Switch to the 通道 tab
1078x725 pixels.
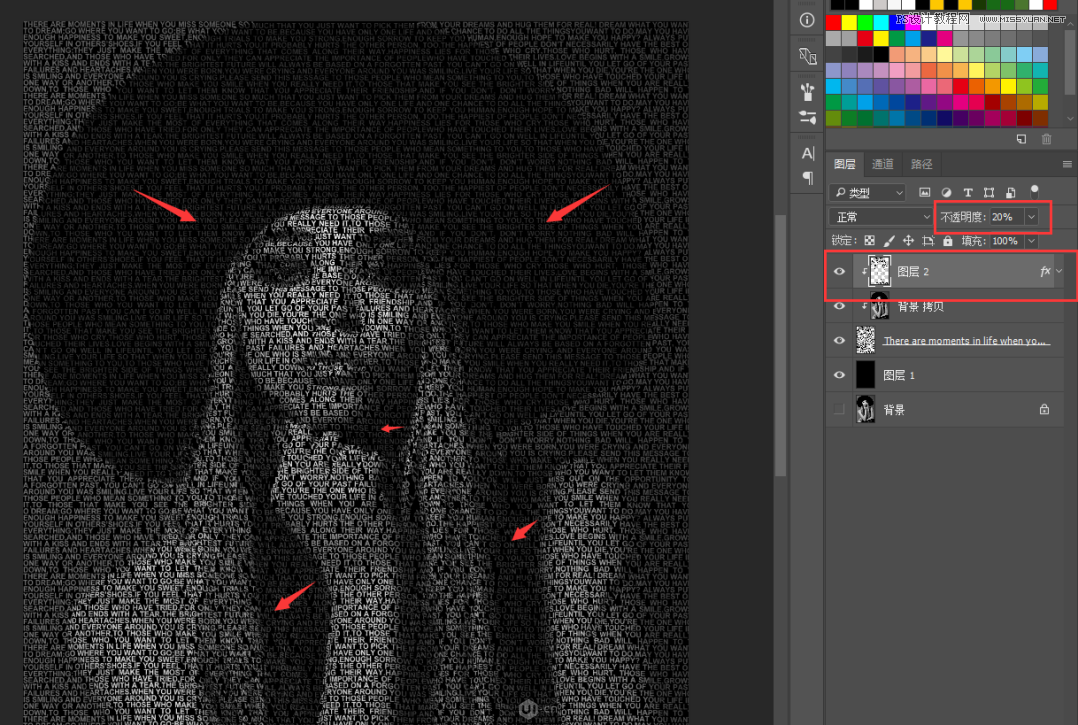[x=882, y=164]
